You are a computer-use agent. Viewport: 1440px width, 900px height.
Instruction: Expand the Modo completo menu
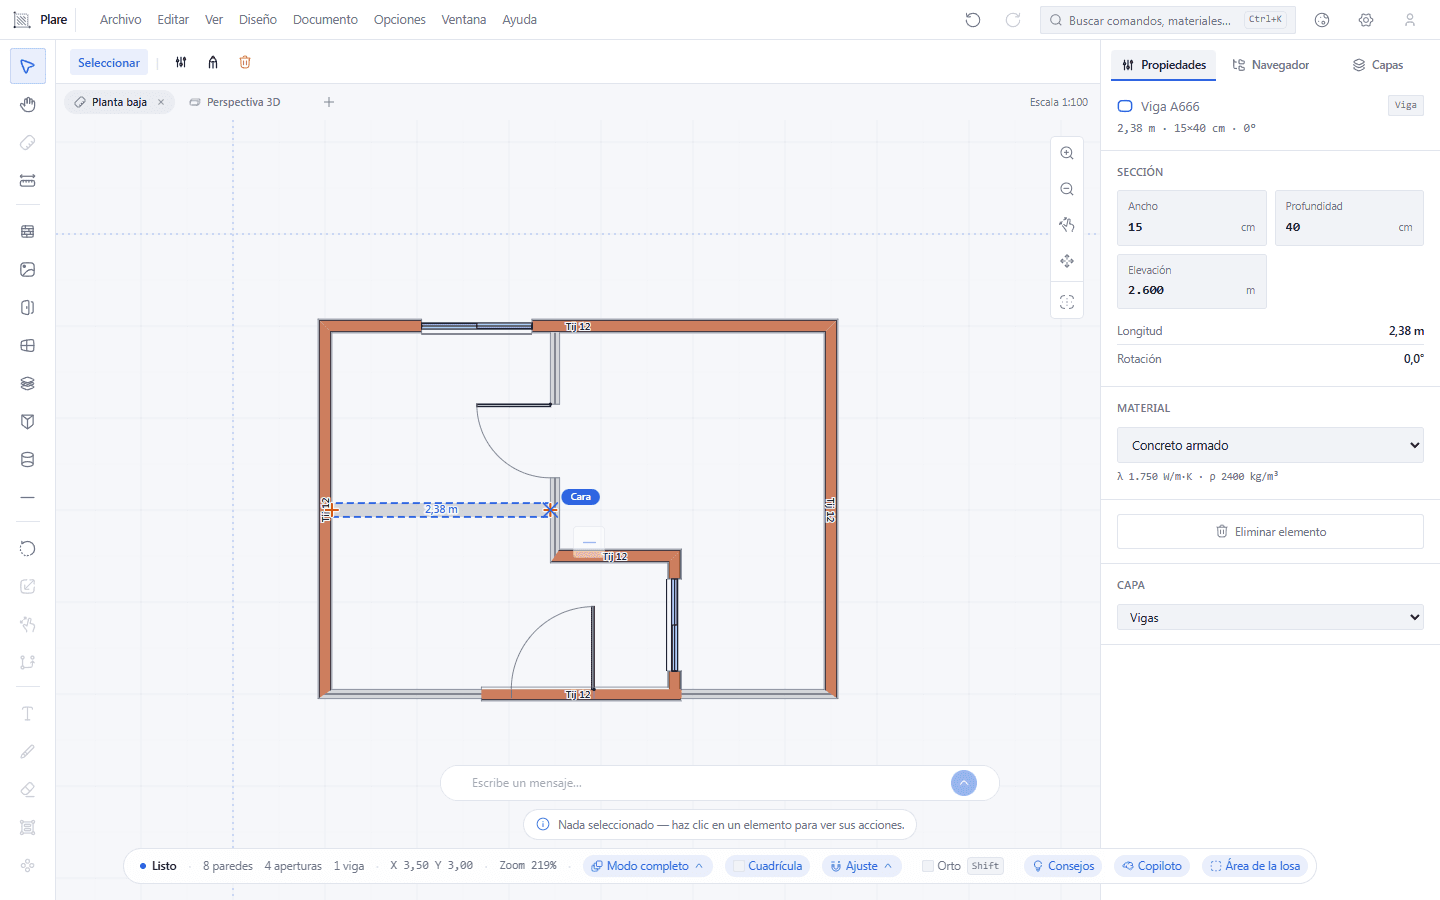tap(647, 866)
